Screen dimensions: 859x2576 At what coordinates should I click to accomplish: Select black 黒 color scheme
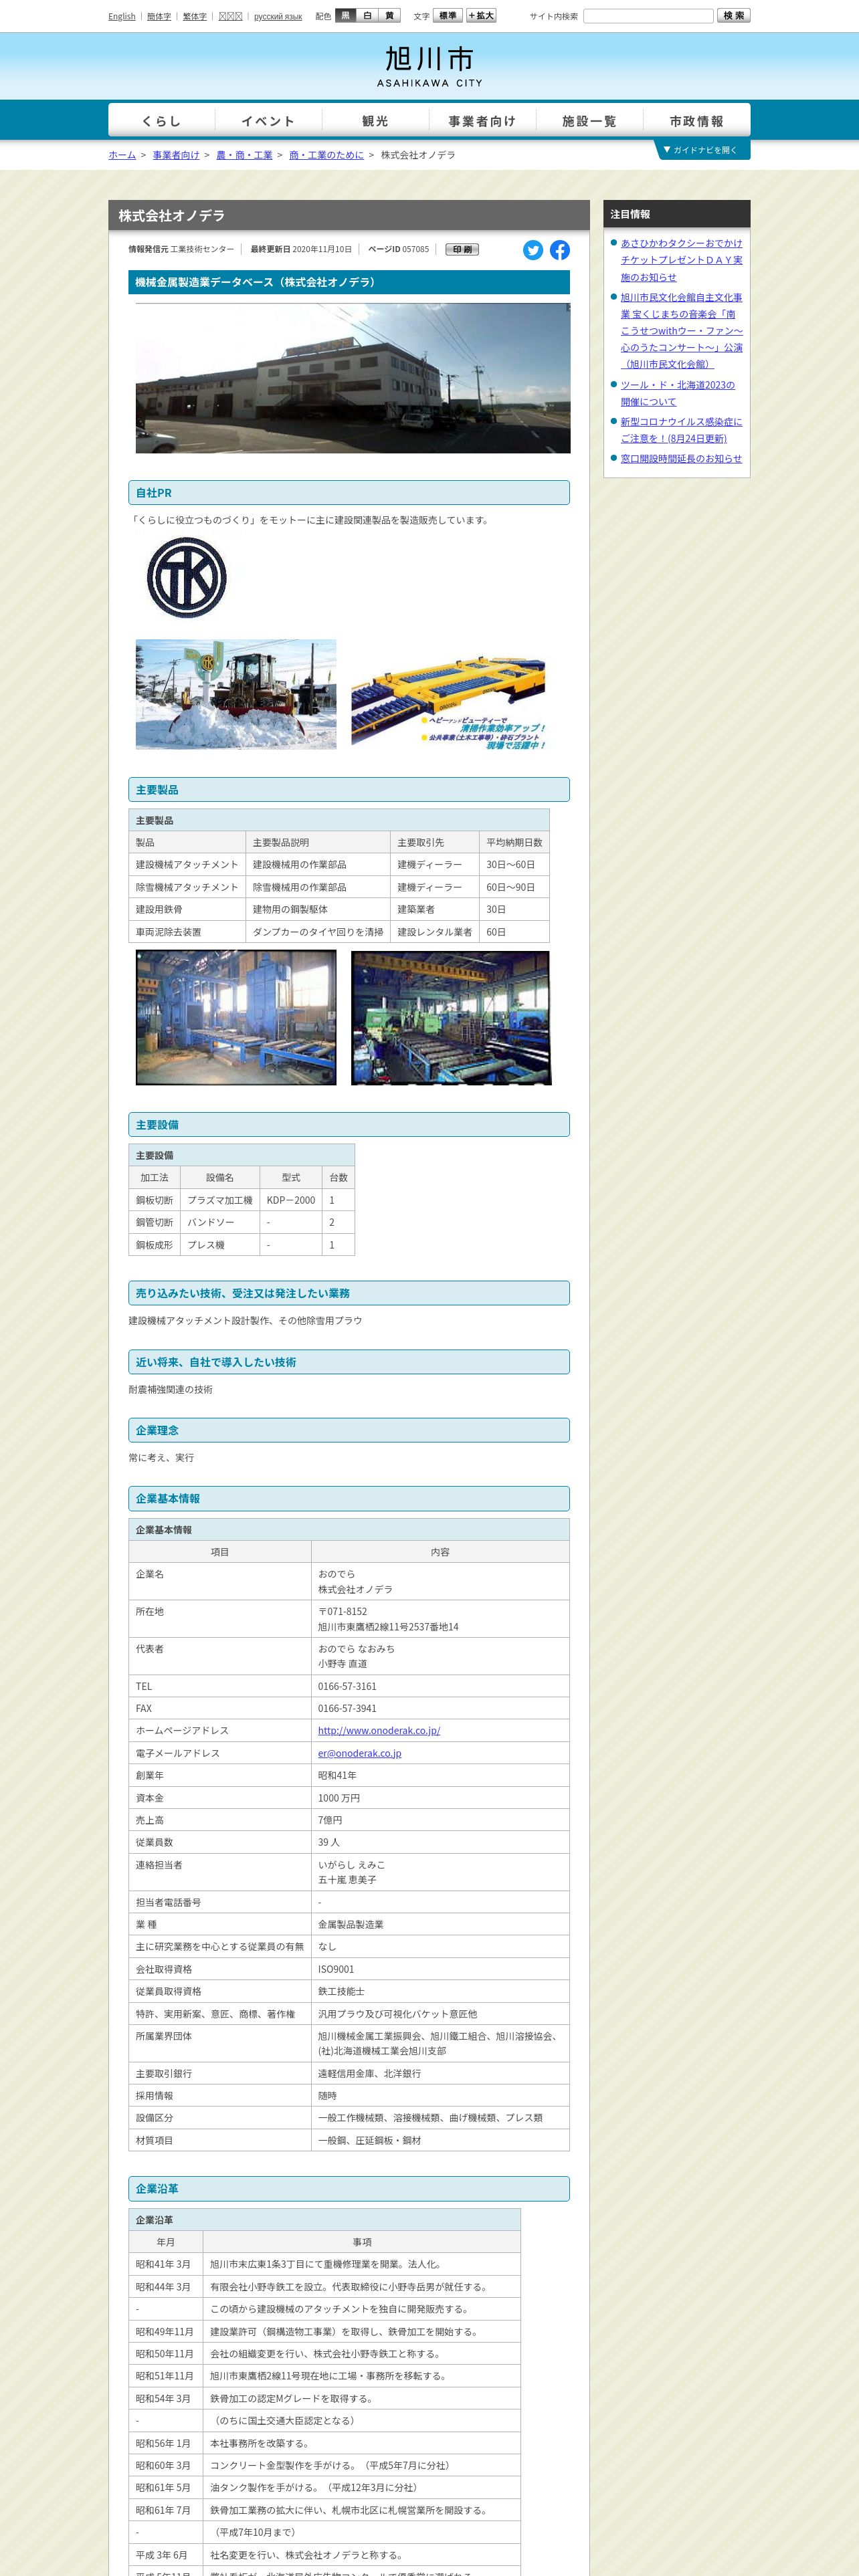[x=346, y=16]
